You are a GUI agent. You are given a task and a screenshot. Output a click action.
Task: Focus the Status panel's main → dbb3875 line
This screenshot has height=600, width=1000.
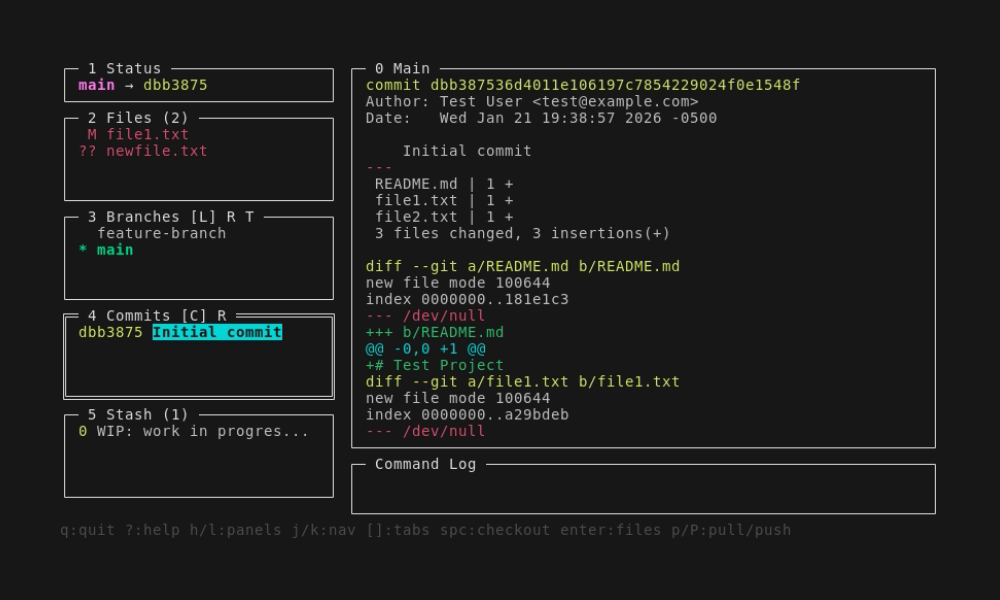[143, 85]
